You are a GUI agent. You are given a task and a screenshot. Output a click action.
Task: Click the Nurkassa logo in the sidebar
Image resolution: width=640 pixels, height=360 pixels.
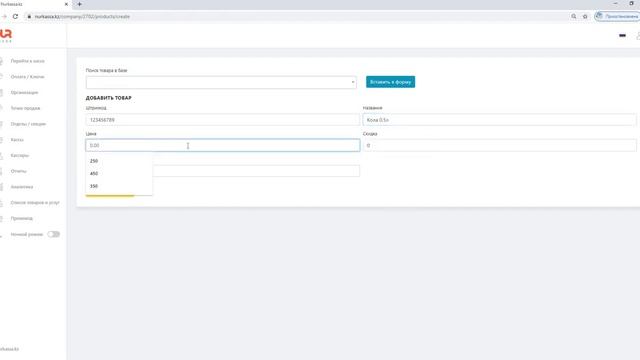coord(6,36)
